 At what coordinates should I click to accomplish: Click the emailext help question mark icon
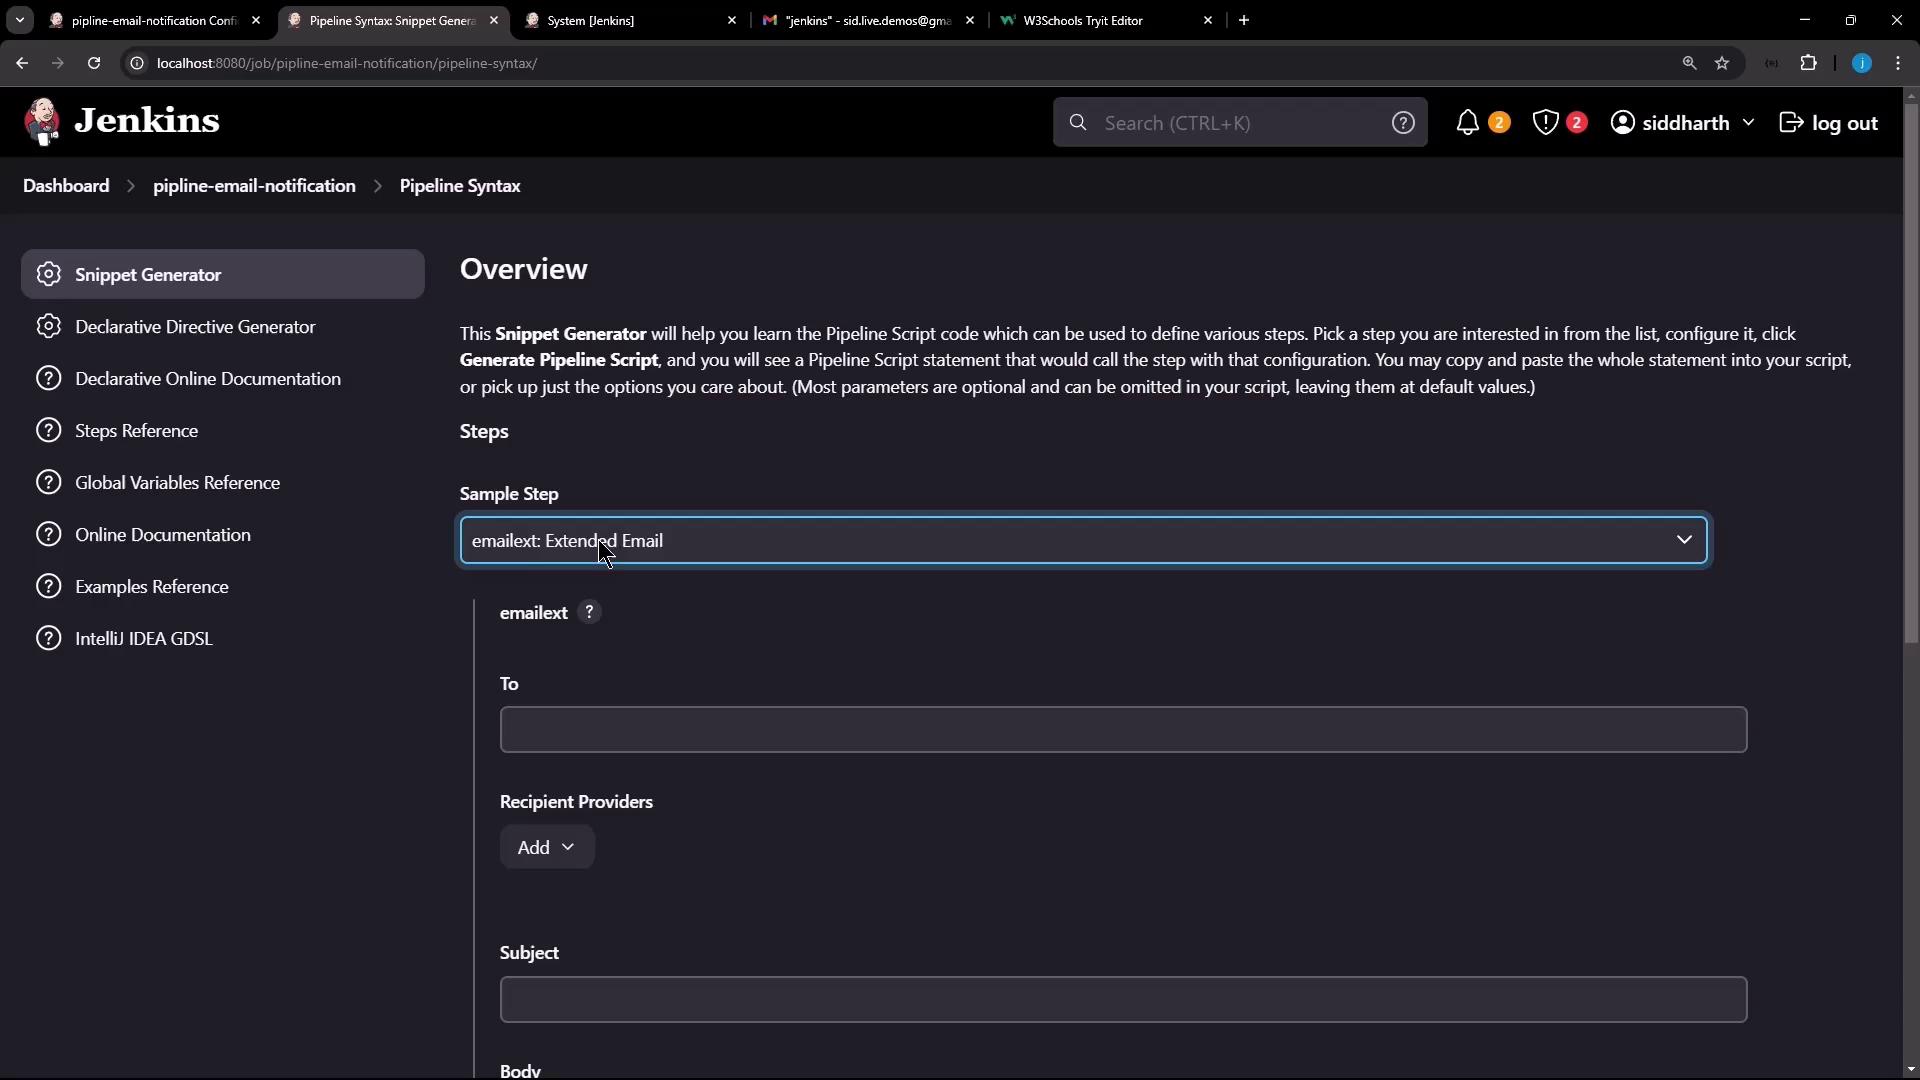(x=589, y=612)
